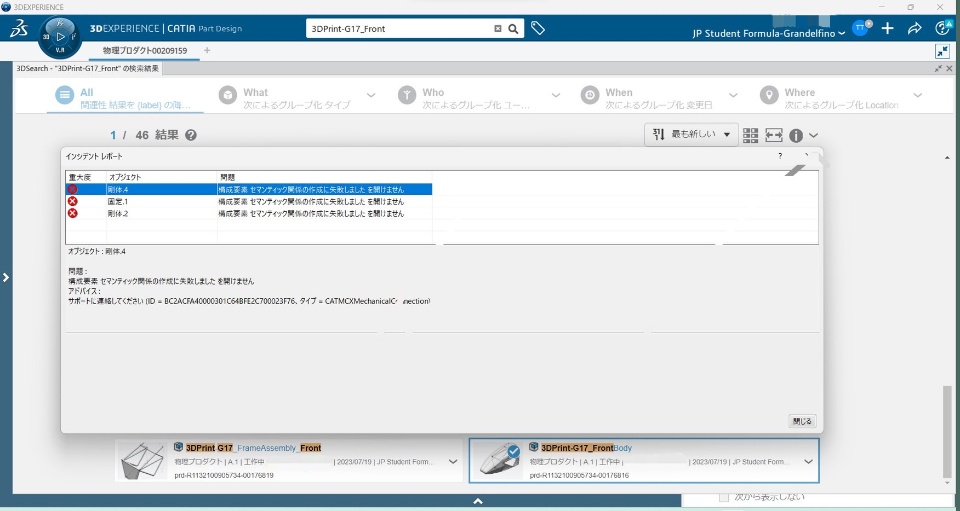Select the All results filter tab

[126, 99]
